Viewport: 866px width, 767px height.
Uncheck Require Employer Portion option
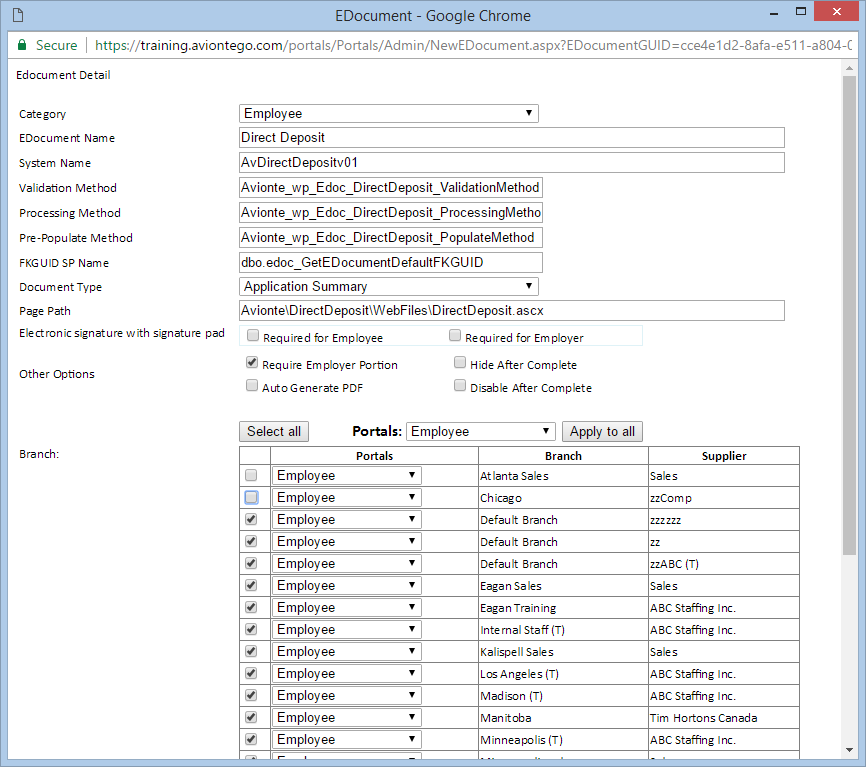252,362
